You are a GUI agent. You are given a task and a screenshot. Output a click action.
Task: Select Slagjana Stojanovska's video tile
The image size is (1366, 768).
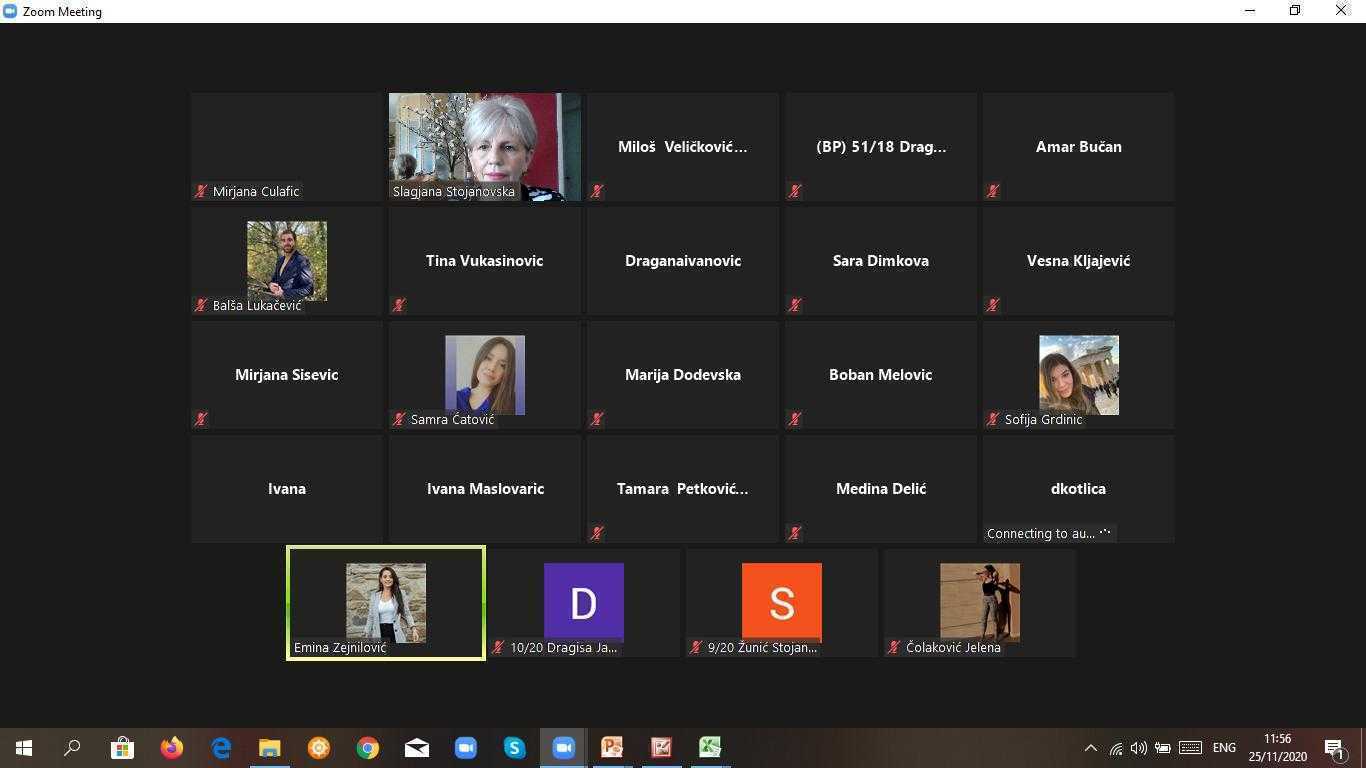(x=485, y=147)
